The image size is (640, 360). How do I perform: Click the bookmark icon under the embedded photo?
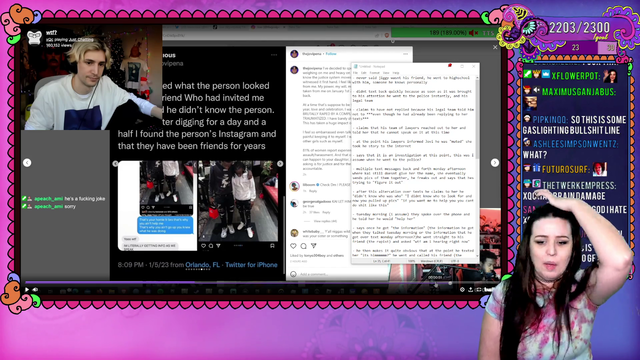(x=272, y=246)
